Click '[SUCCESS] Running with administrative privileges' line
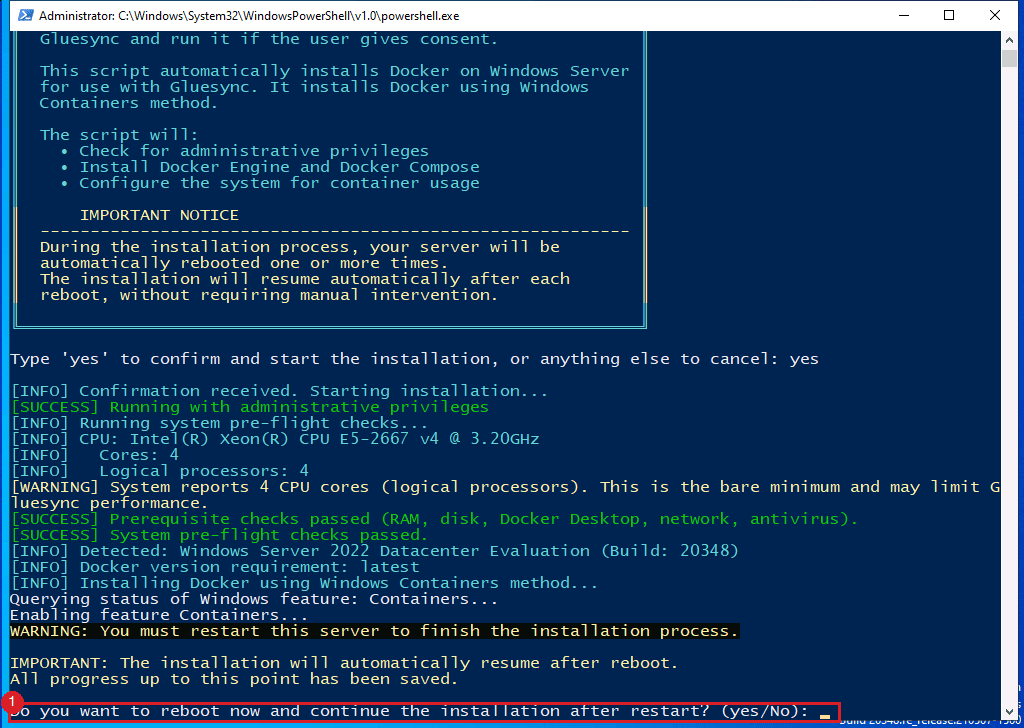 250,407
